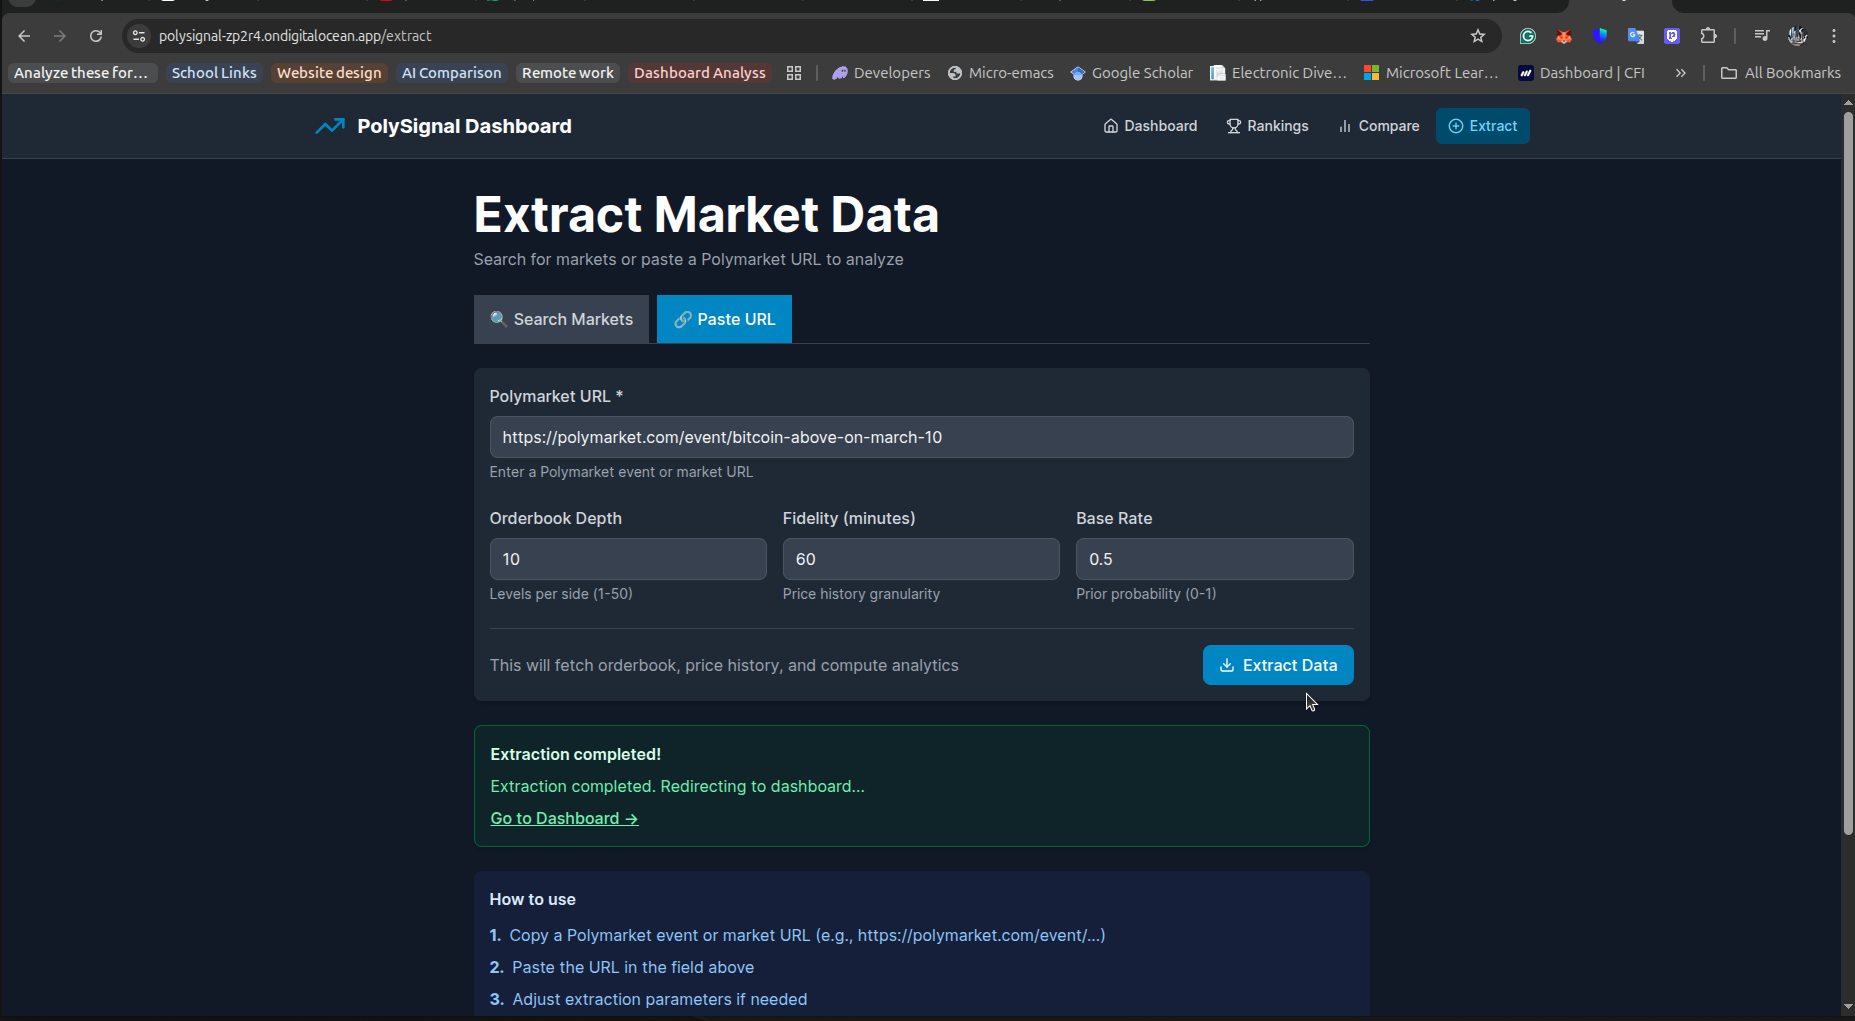
Task: Click the site information icon in address bar
Action: click(x=139, y=36)
